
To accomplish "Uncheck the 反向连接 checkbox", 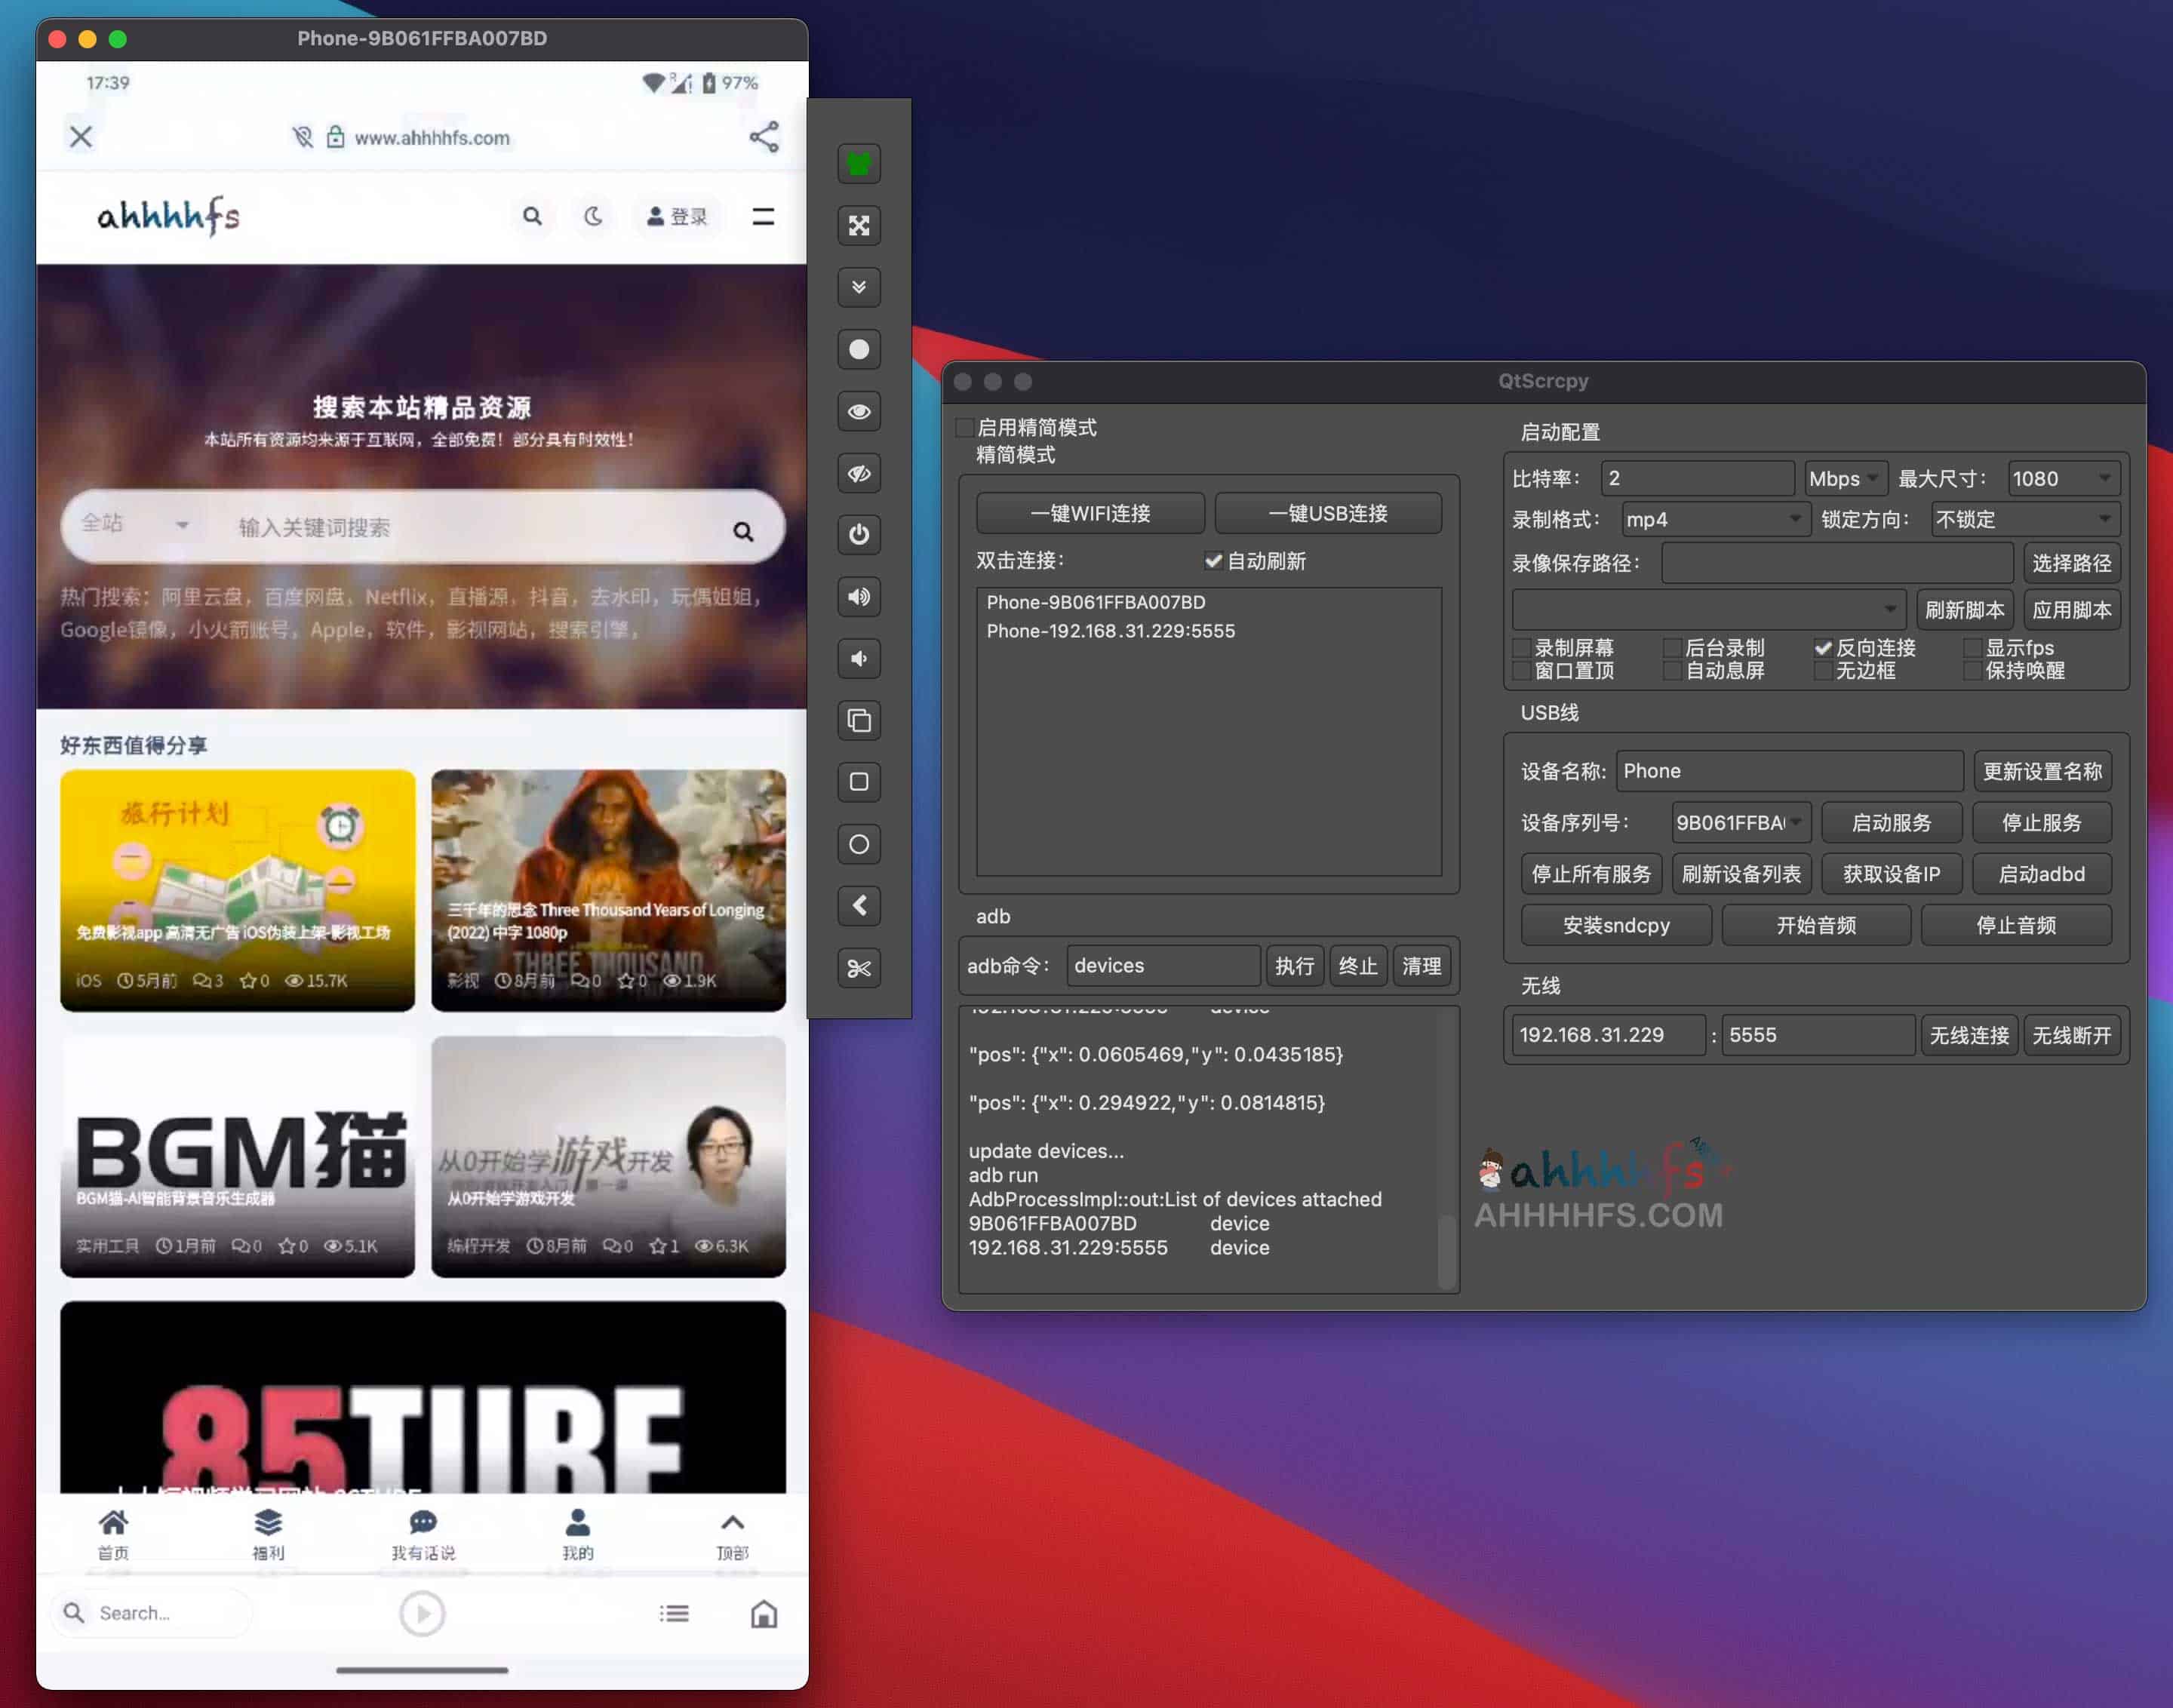I will 1824,647.
